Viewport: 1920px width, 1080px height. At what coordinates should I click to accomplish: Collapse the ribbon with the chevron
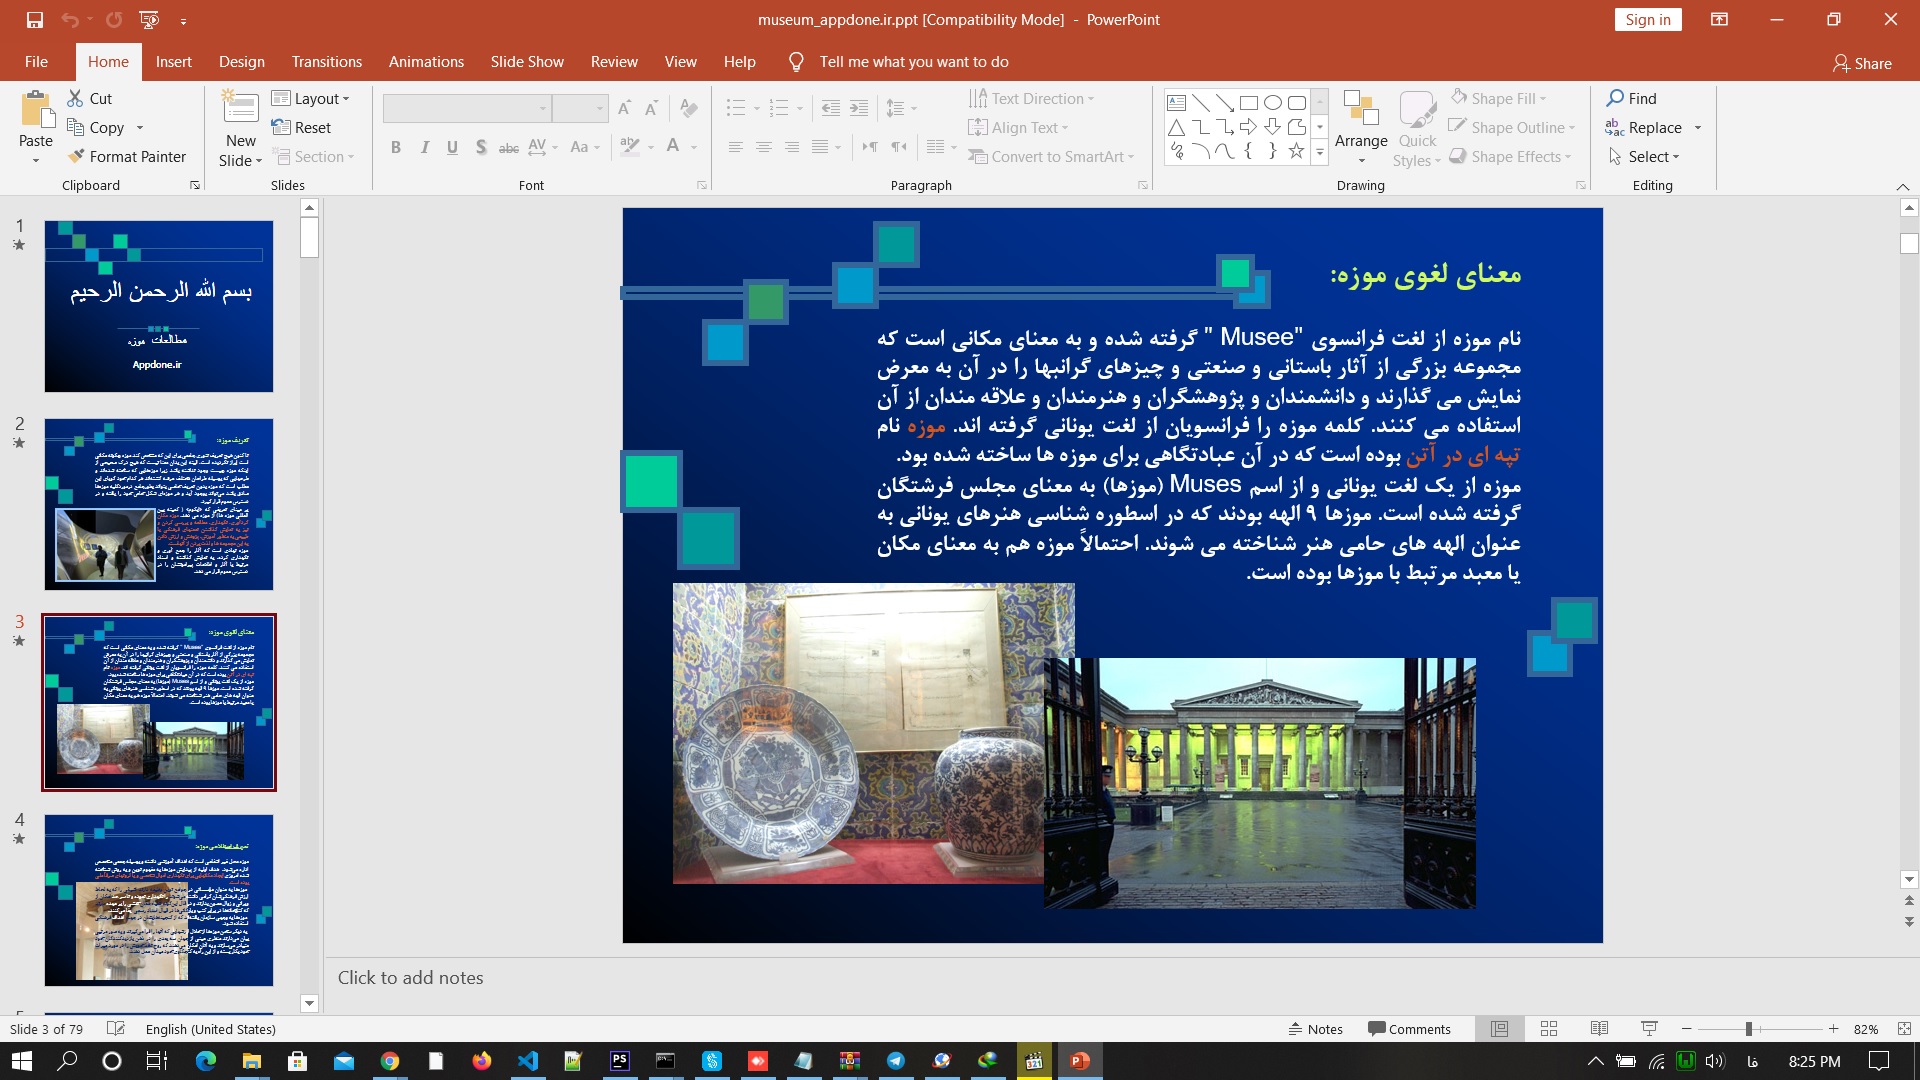[x=1902, y=187]
